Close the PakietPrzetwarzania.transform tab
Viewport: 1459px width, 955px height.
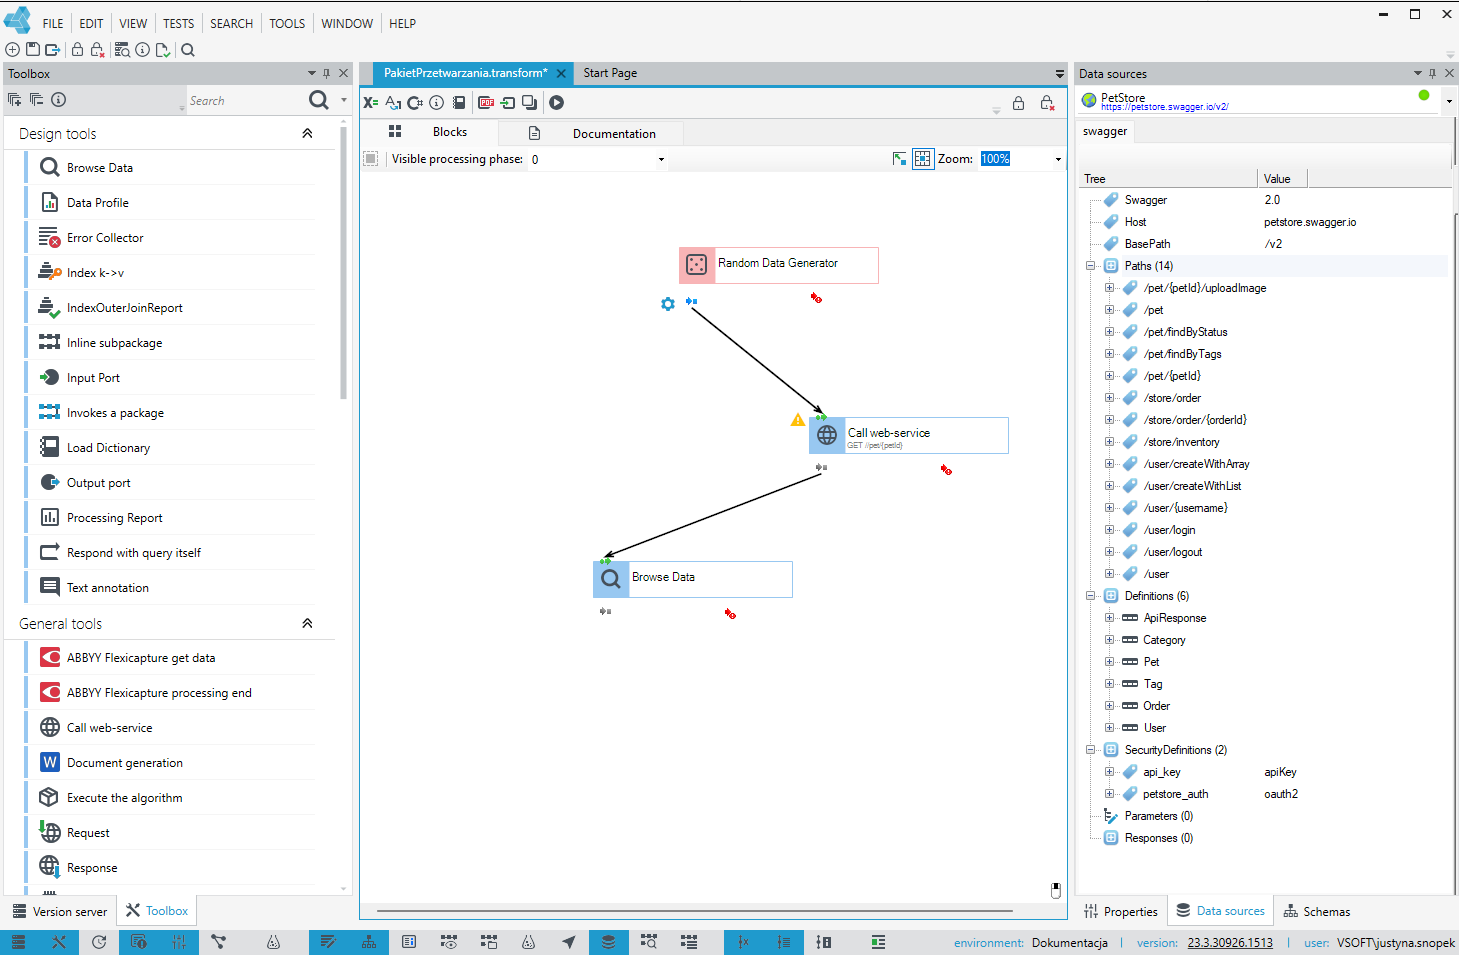pos(562,73)
